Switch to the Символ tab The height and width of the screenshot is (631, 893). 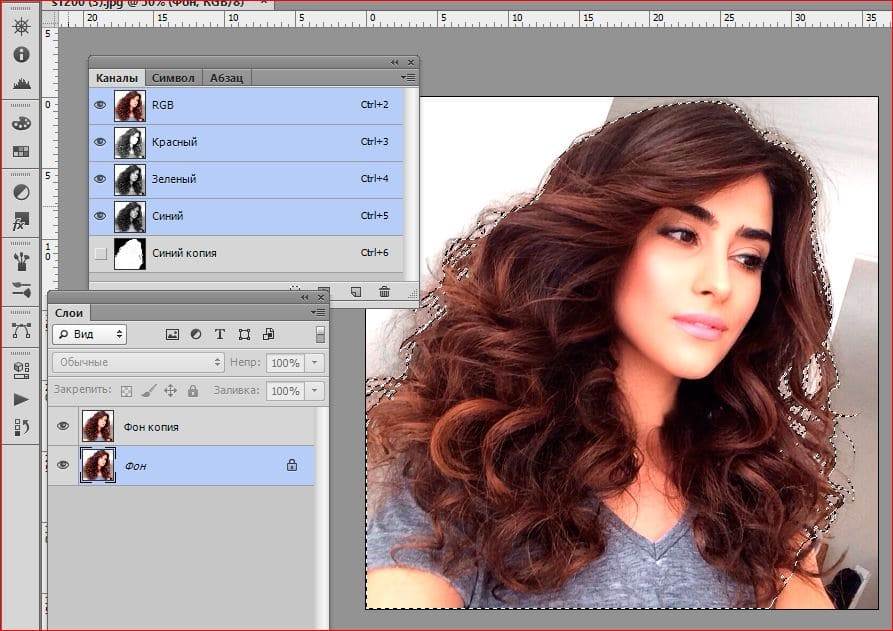pyautogui.click(x=173, y=78)
